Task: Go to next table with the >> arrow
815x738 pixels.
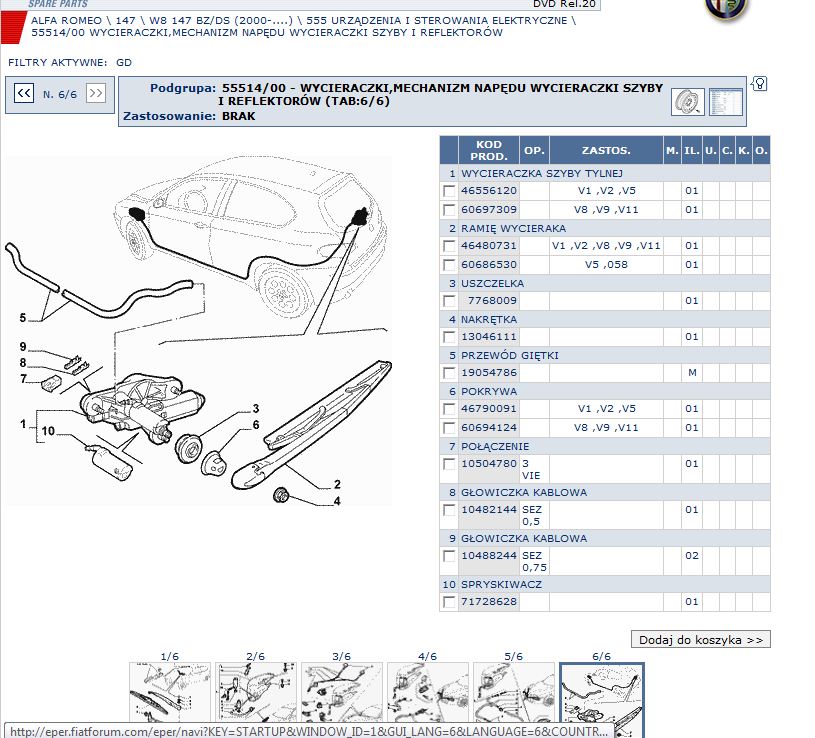Action: click(x=96, y=94)
